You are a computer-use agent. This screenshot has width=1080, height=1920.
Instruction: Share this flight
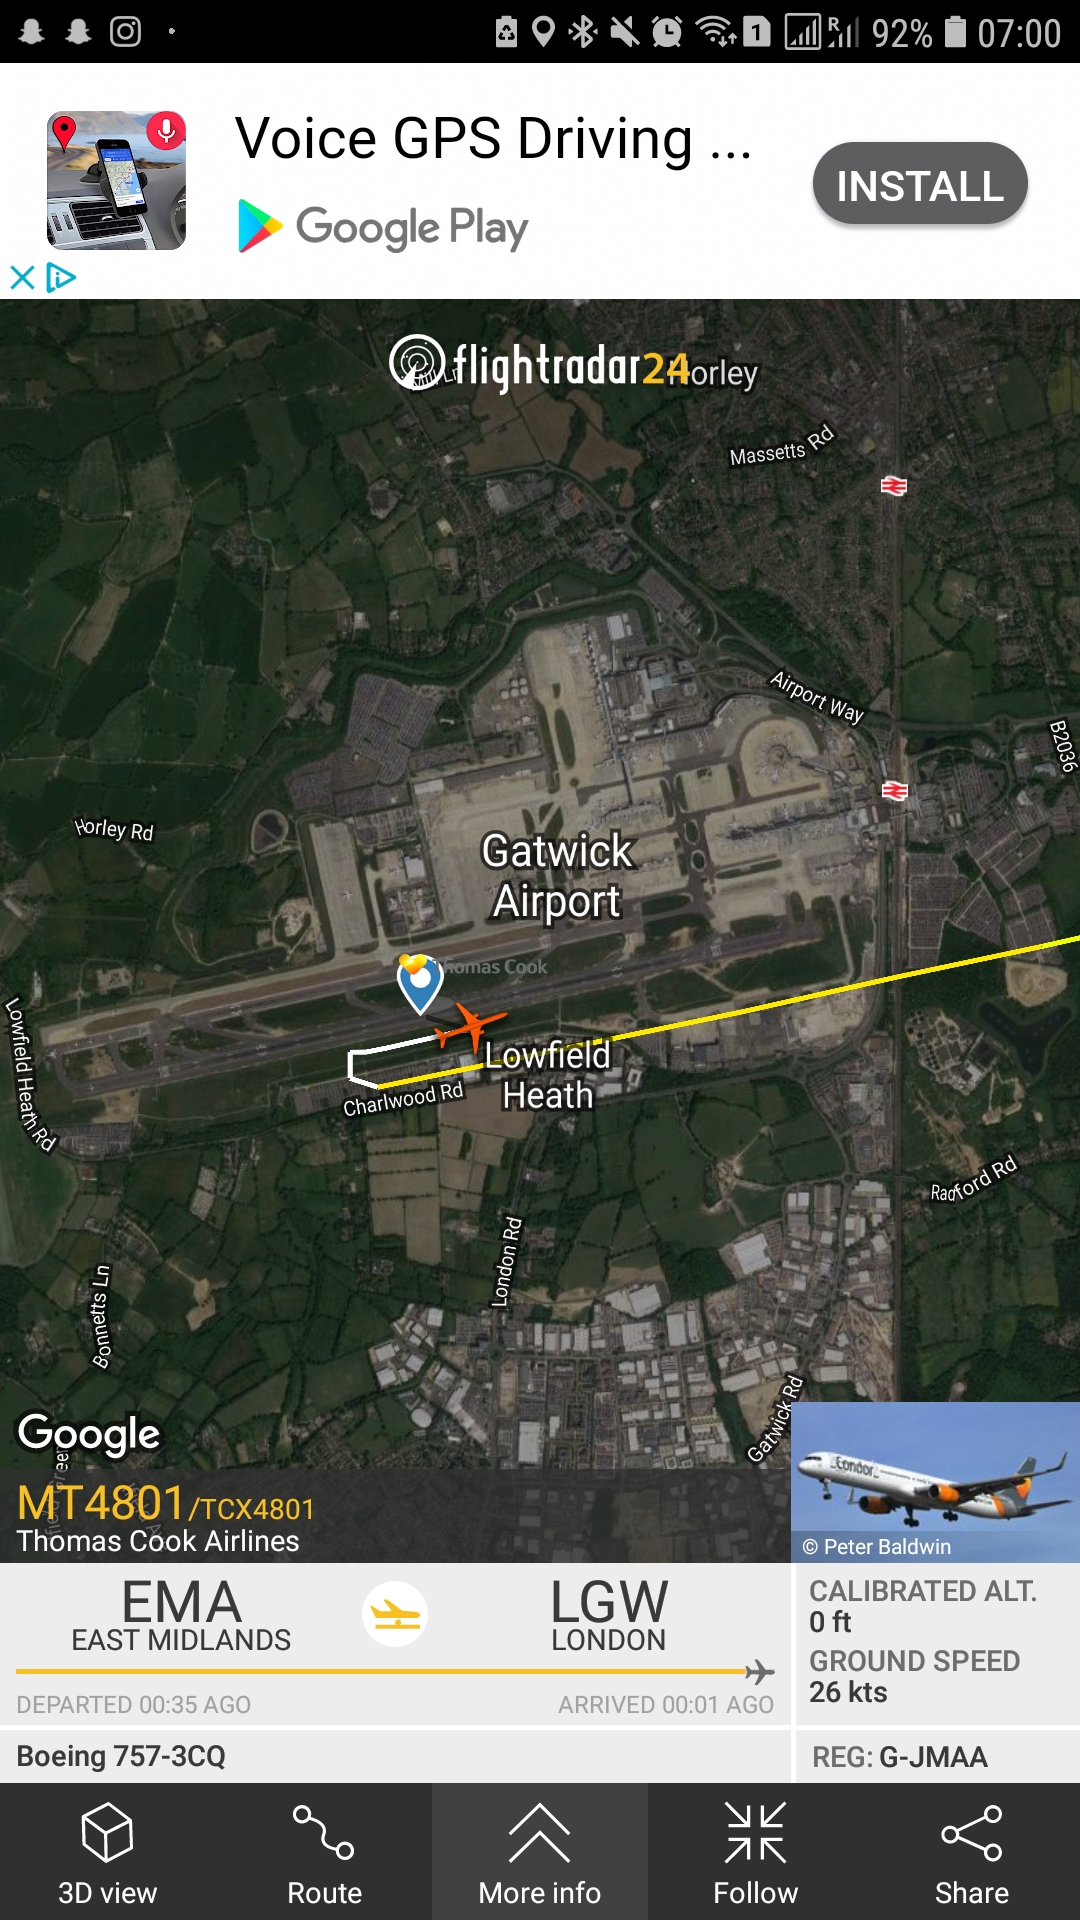point(972,1852)
